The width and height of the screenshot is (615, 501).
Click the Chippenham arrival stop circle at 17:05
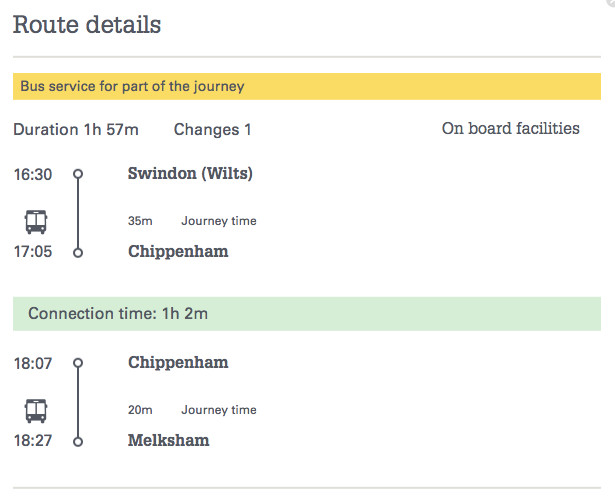(x=78, y=252)
